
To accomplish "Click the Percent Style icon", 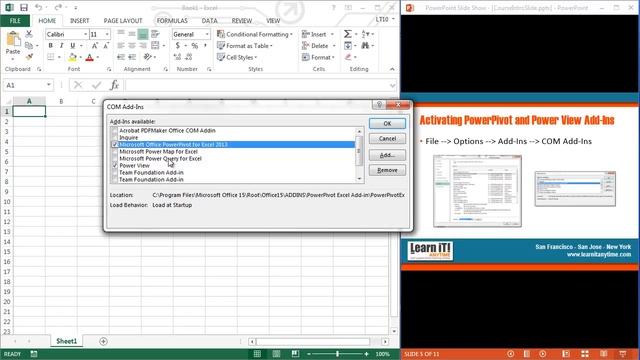I will click(x=195, y=46).
